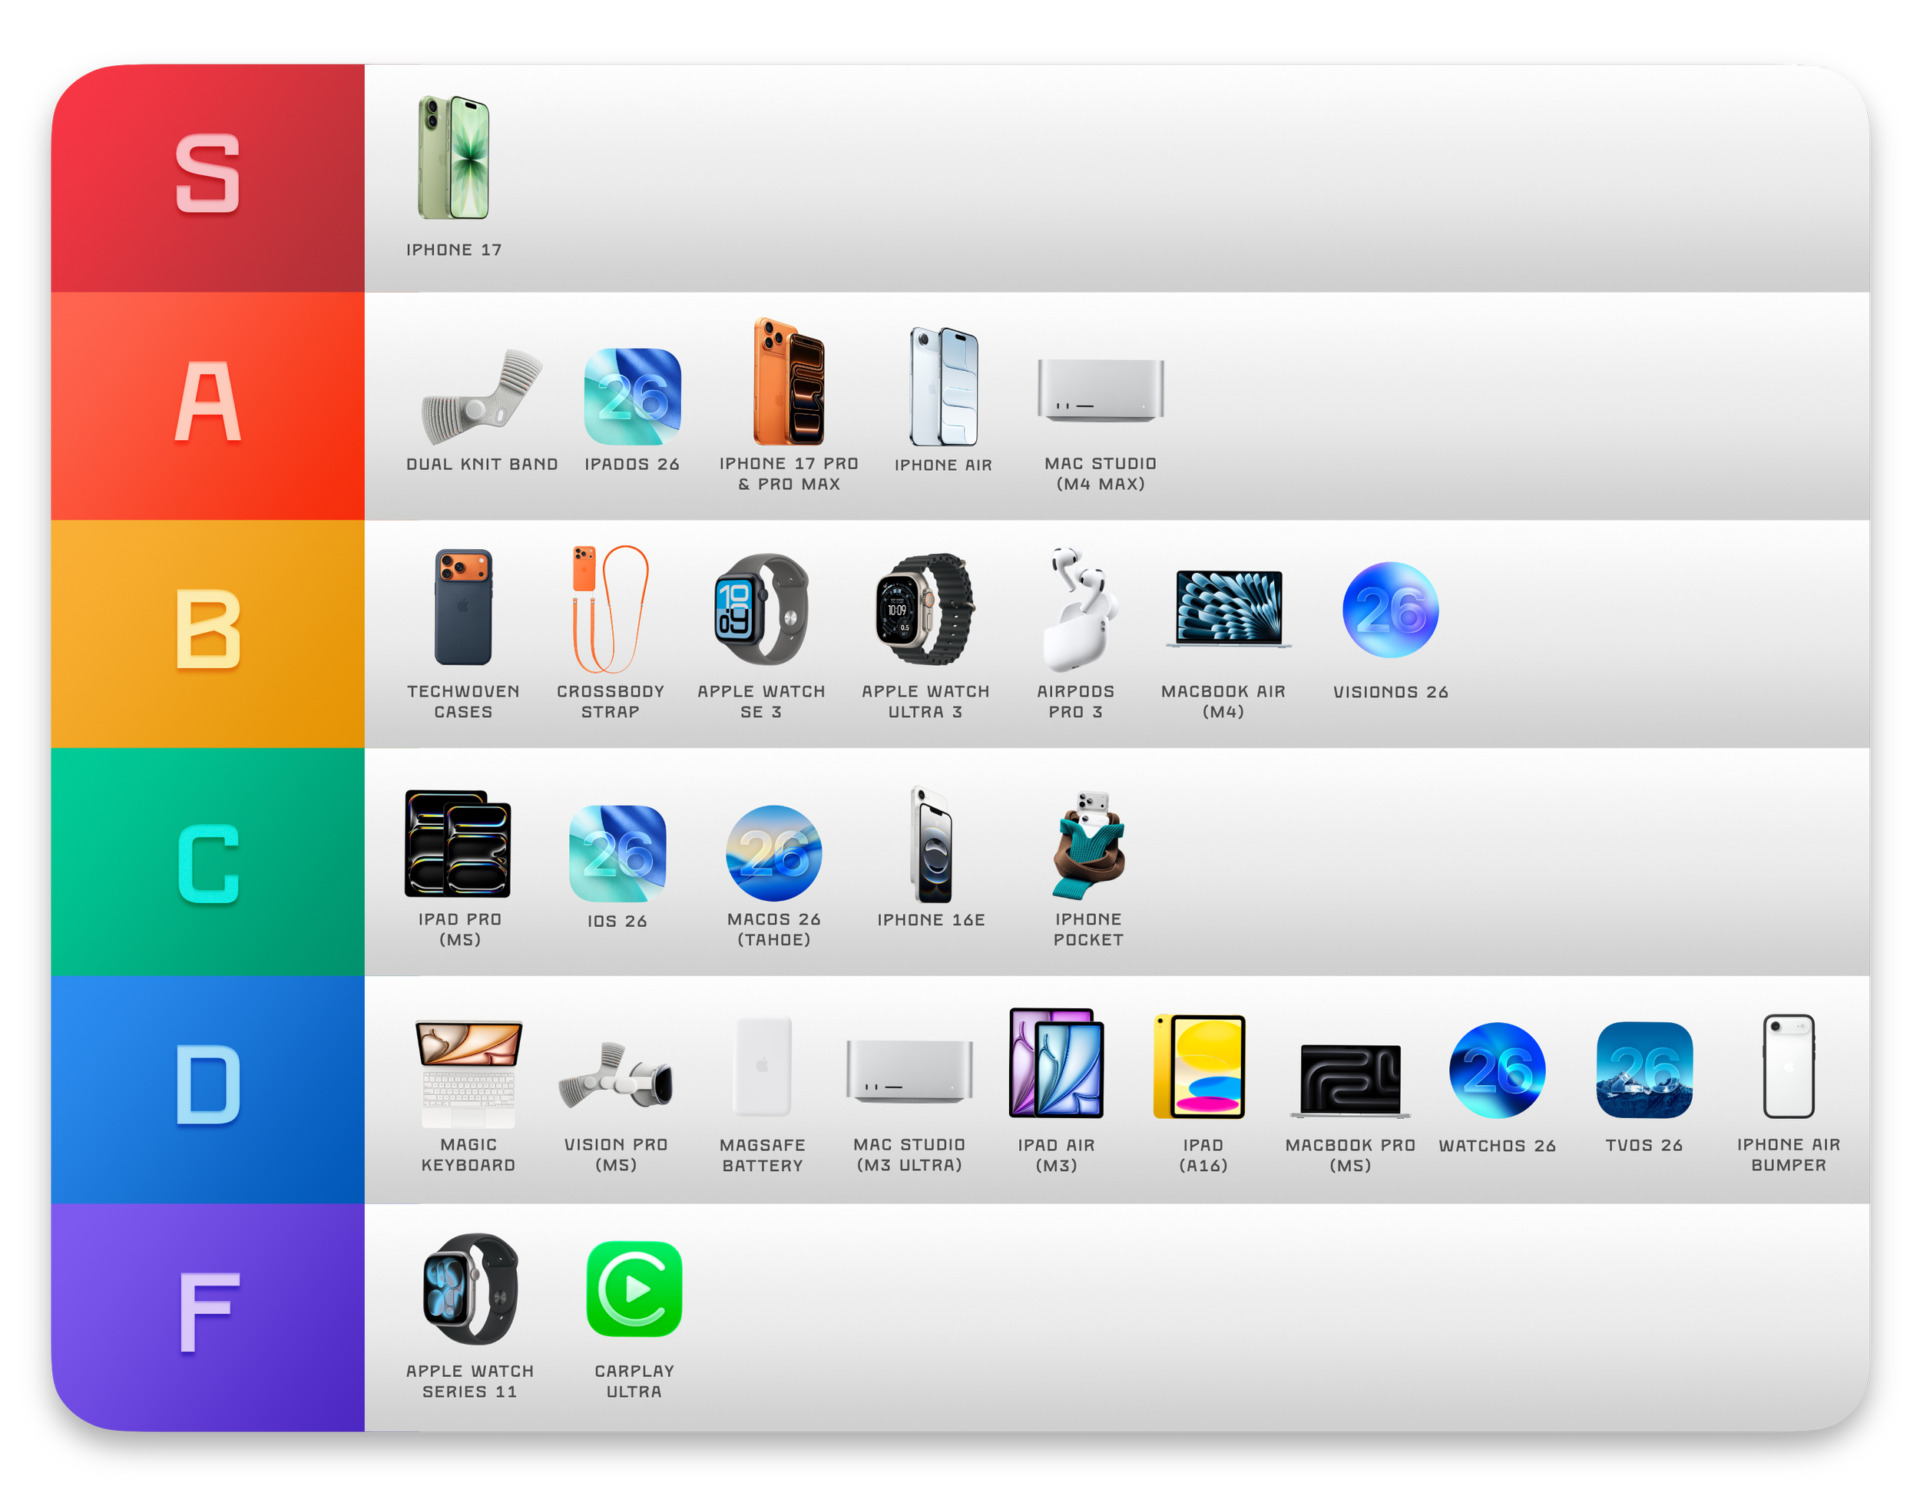The image size is (1920, 1496).
Task: Click the iPadOS 26 icon
Action: click(x=632, y=396)
